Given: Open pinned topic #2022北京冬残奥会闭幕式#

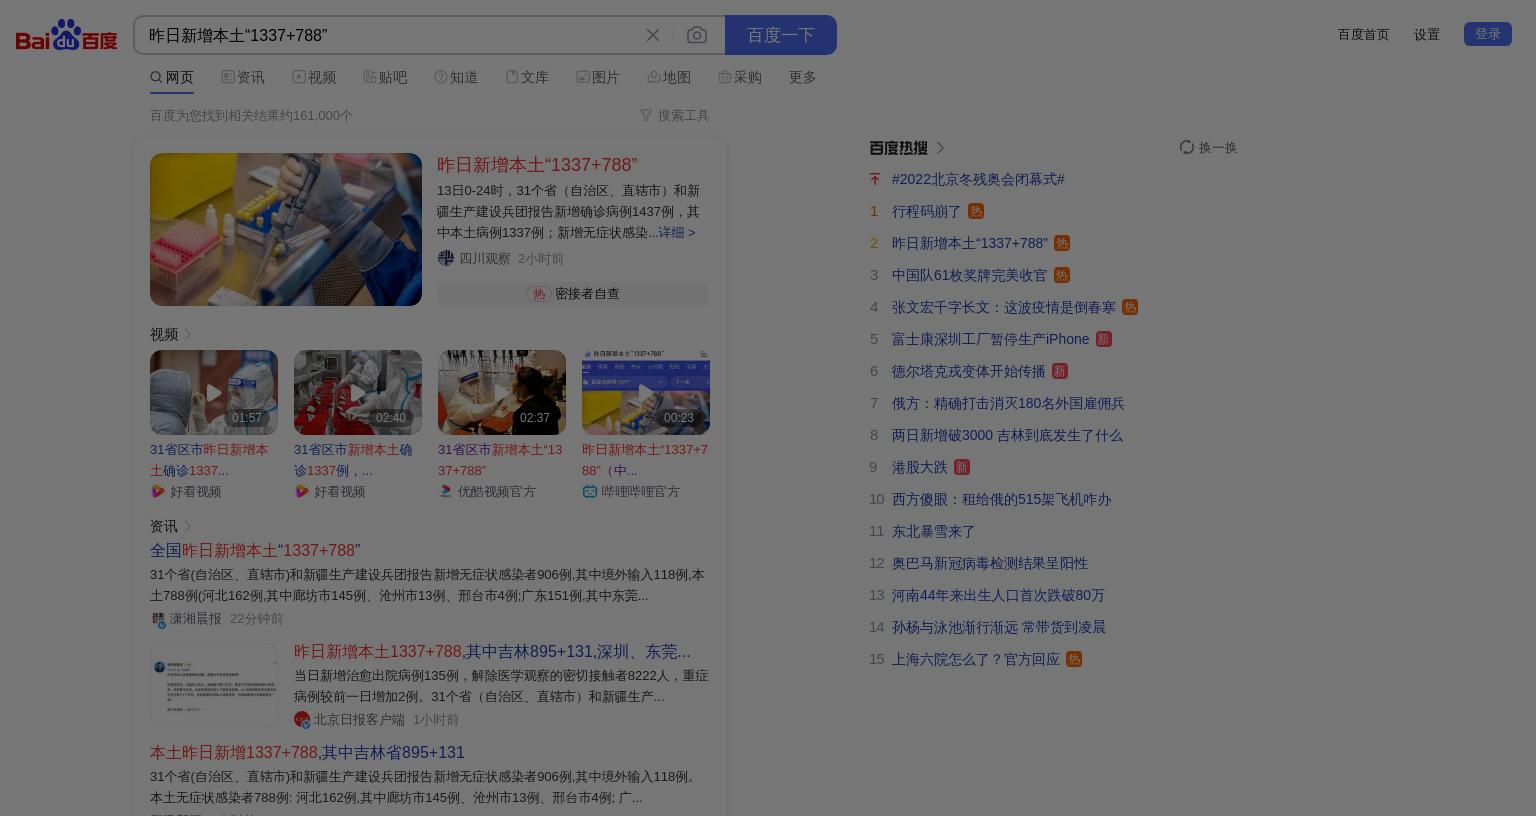Looking at the screenshot, I should click(x=978, y=179).
